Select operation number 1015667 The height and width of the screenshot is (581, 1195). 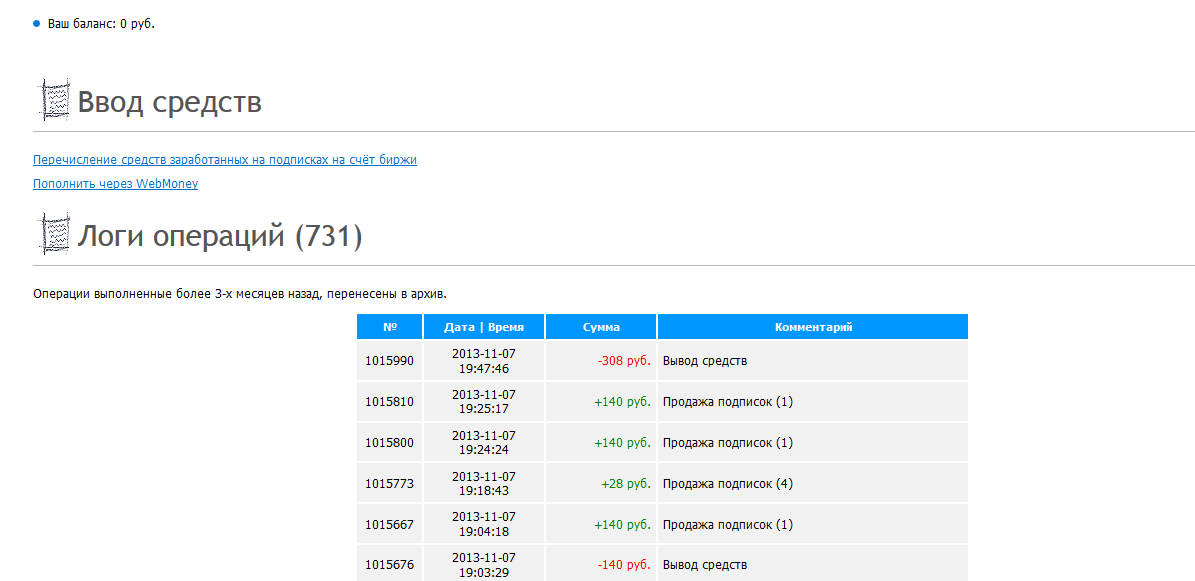click(x=389, y=525)
